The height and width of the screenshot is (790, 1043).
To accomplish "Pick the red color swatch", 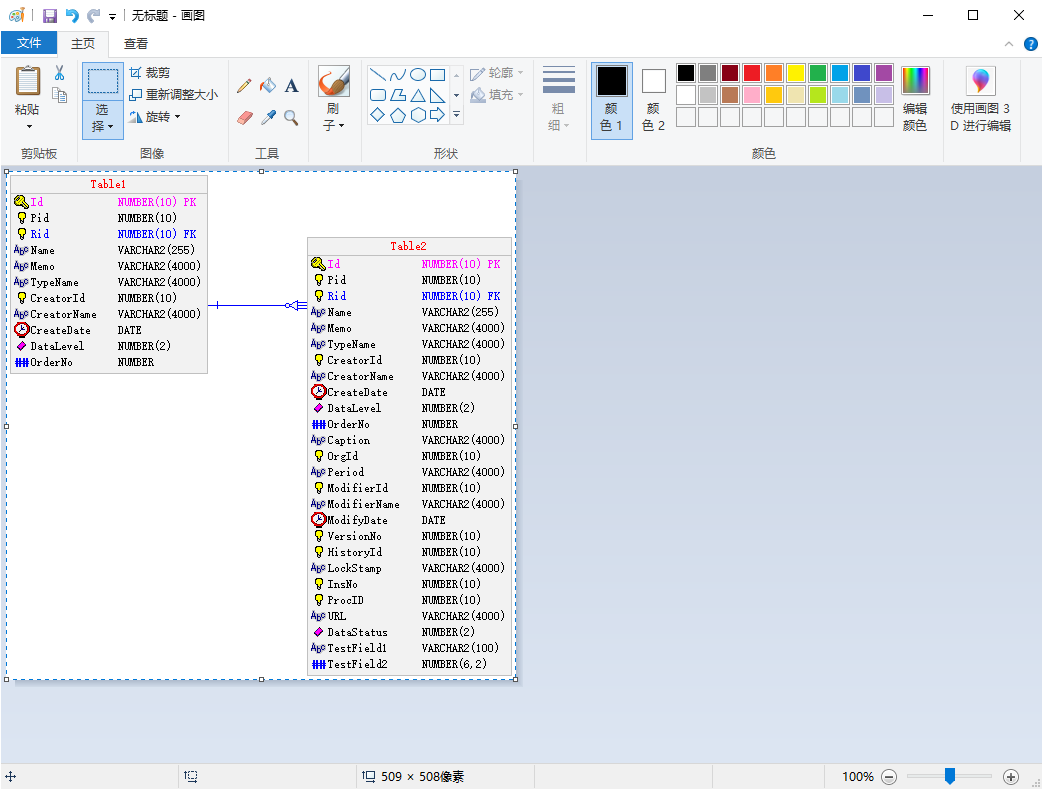I will coord(752,72).
